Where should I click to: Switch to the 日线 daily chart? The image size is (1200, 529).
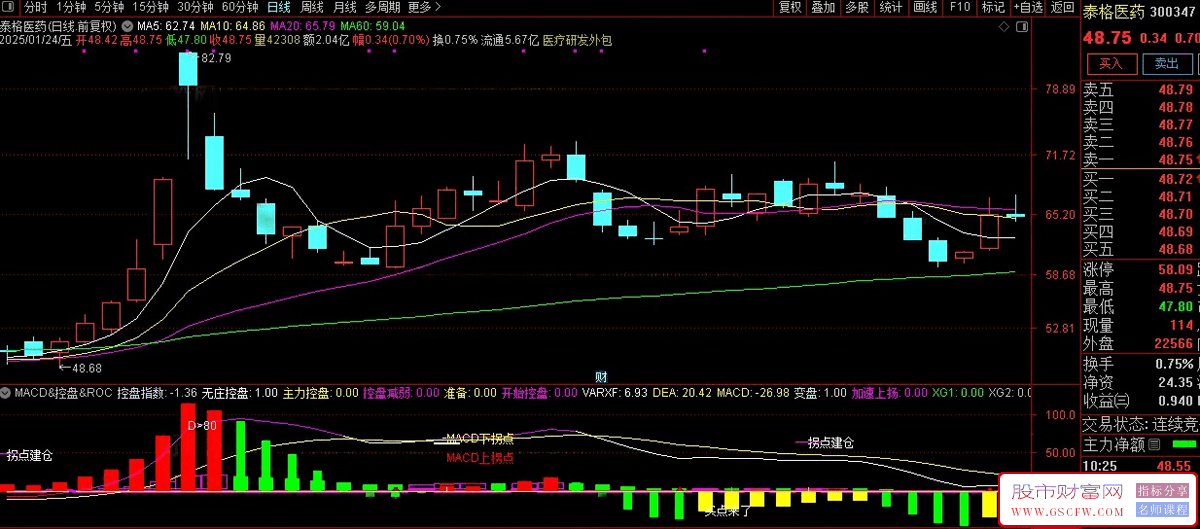279,7
